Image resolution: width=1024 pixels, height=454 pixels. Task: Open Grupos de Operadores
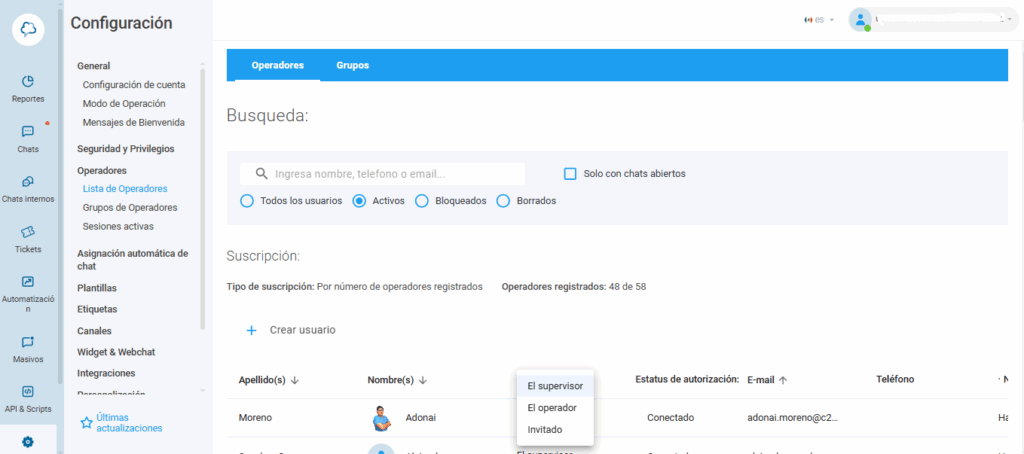coord(130,208)
